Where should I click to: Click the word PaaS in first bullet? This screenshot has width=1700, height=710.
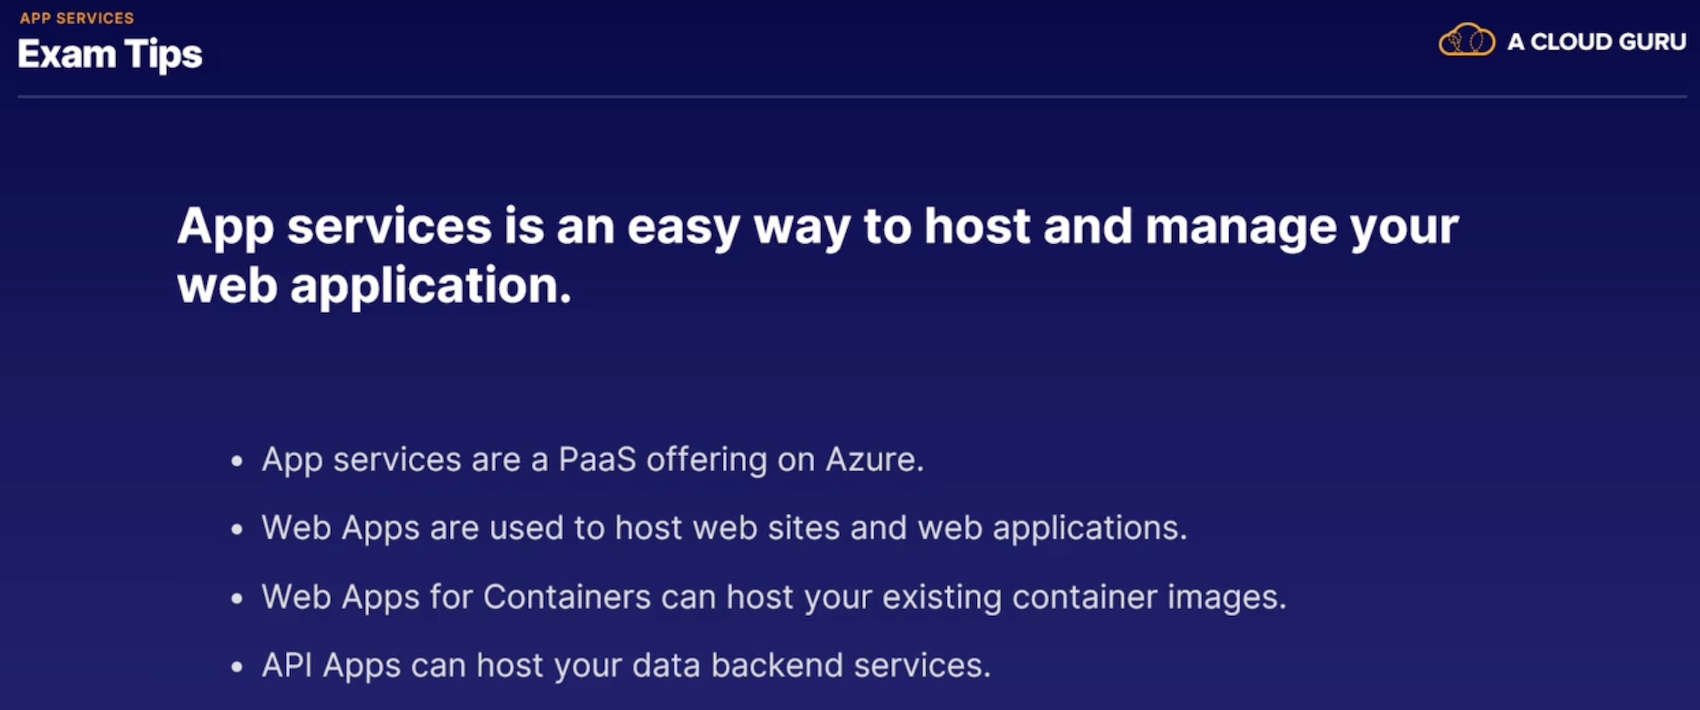pos(597,460)
